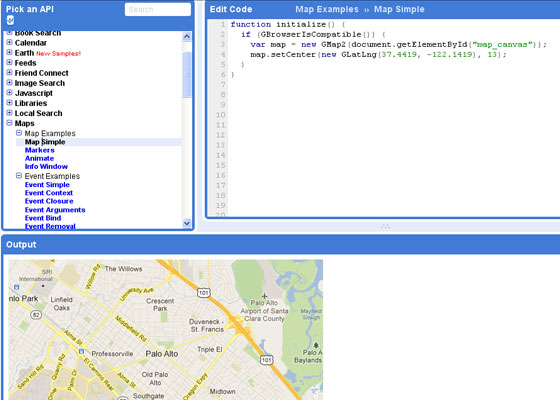
Task: Click the Crescent Park label on map
Action: coord(160,305)
